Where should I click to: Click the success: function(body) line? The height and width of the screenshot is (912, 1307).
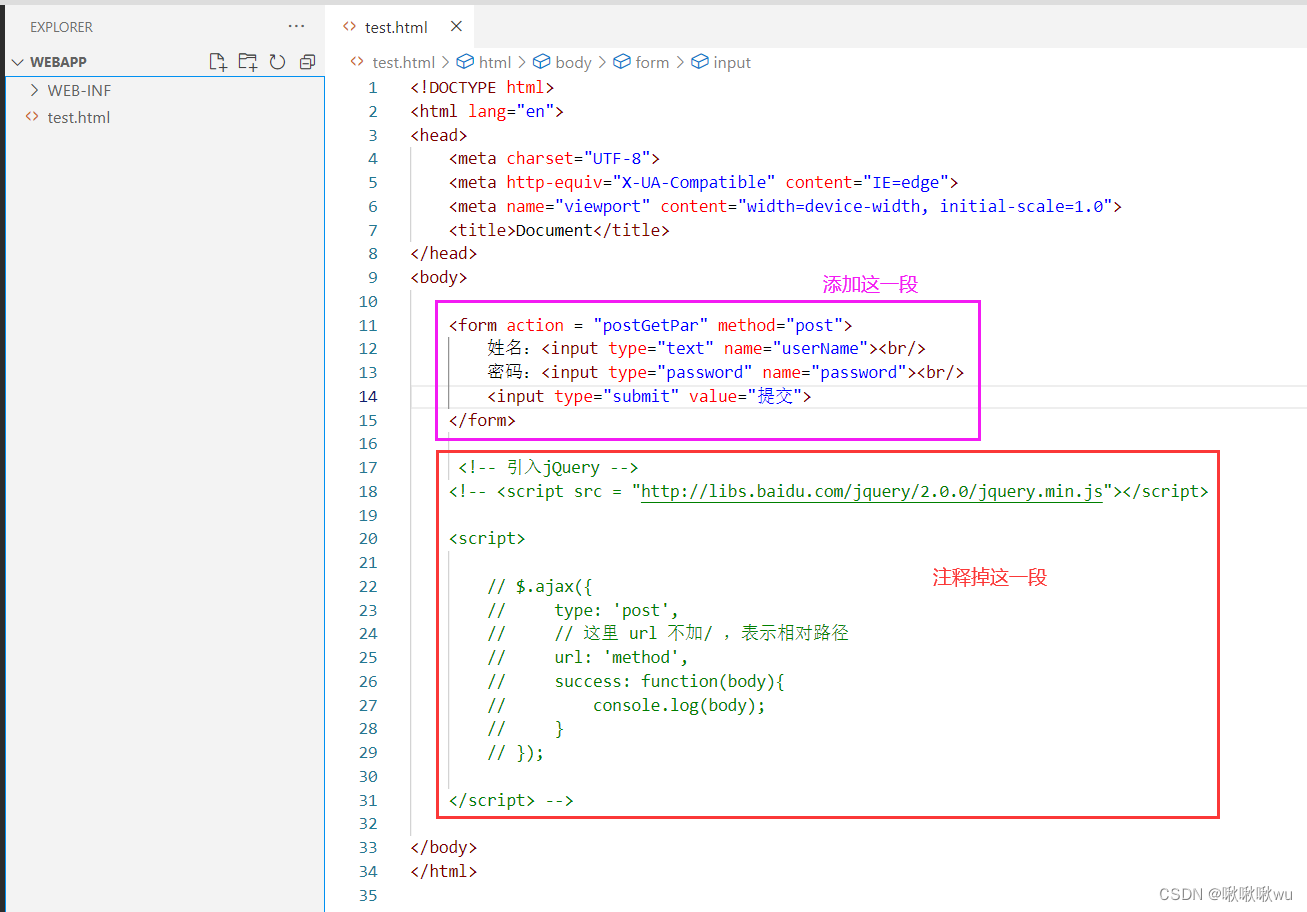(670, 681)
